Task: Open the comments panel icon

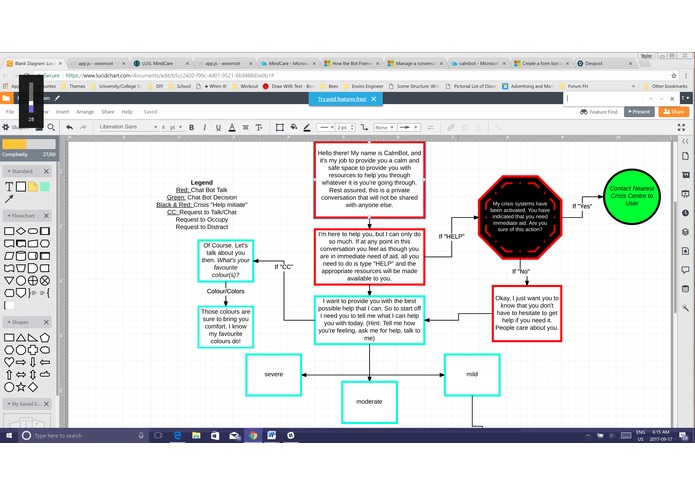Action: click(685, 270)
